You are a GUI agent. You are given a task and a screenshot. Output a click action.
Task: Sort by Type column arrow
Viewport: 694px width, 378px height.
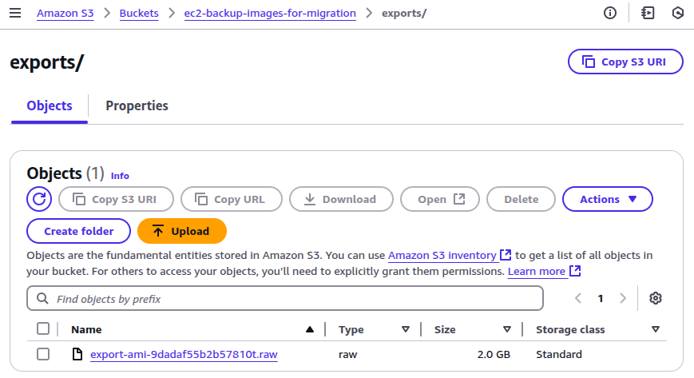pyautogui.click(x=405, y=329)
